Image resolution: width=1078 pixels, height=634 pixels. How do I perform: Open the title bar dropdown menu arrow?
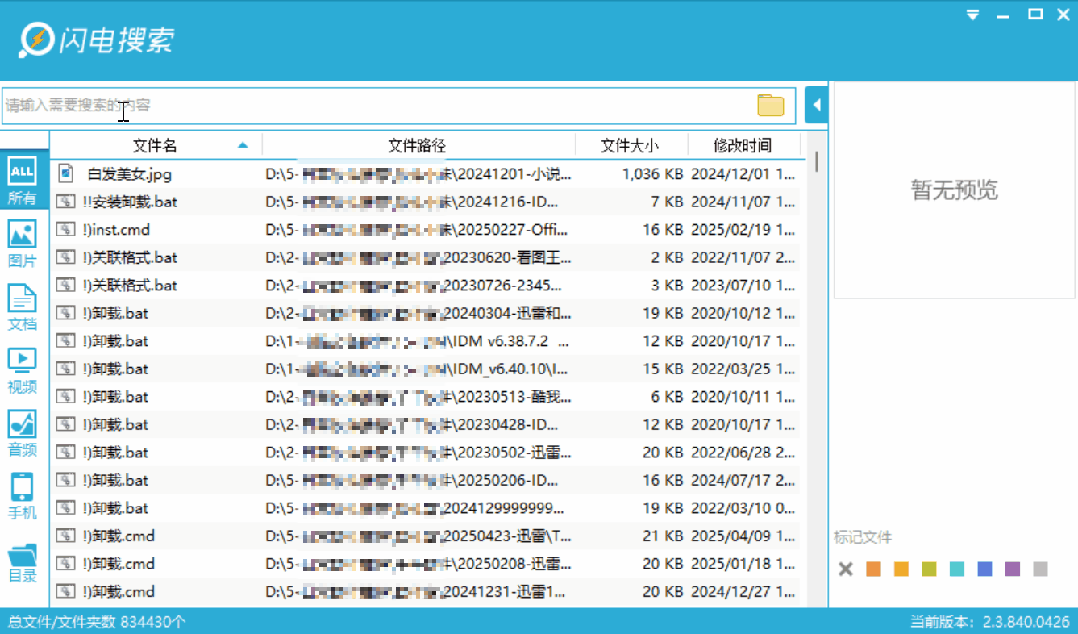(973, 15)
